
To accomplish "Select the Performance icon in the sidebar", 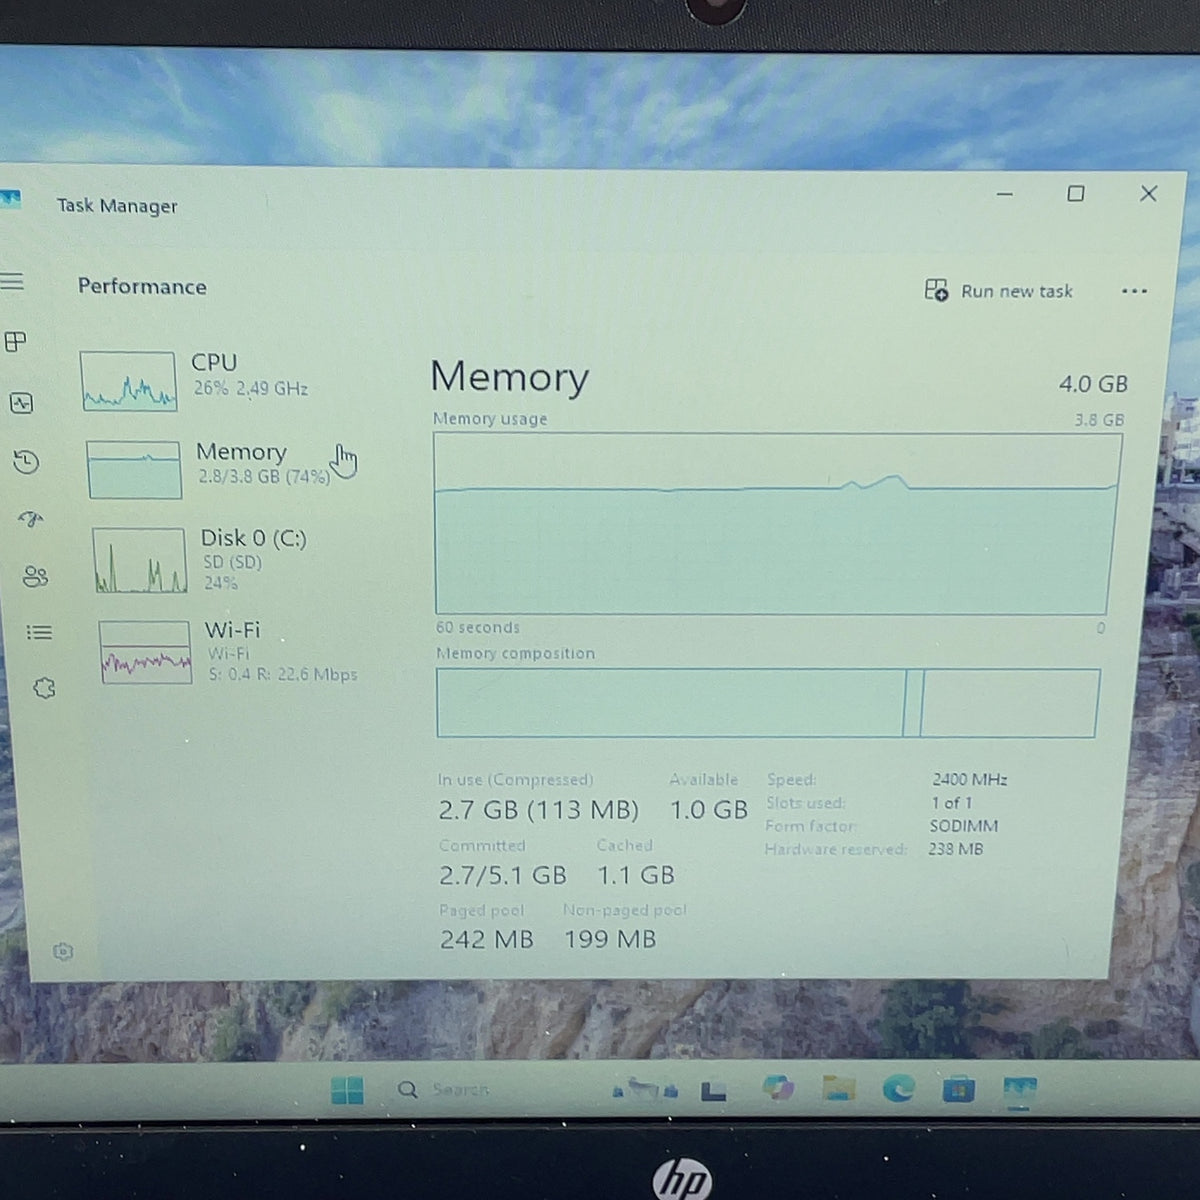I will [21, 403].
